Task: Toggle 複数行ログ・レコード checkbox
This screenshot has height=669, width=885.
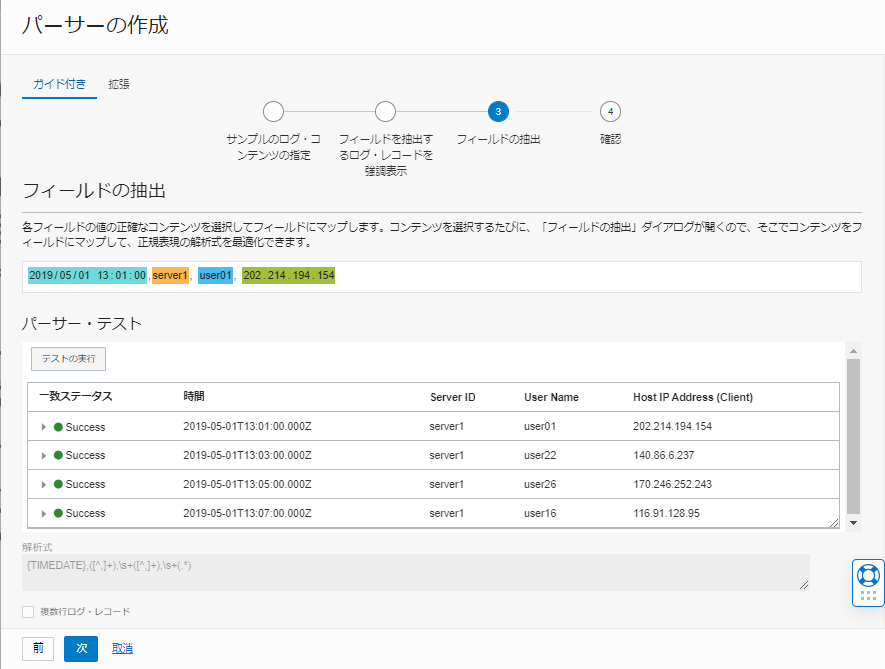Action: [28, 611]
